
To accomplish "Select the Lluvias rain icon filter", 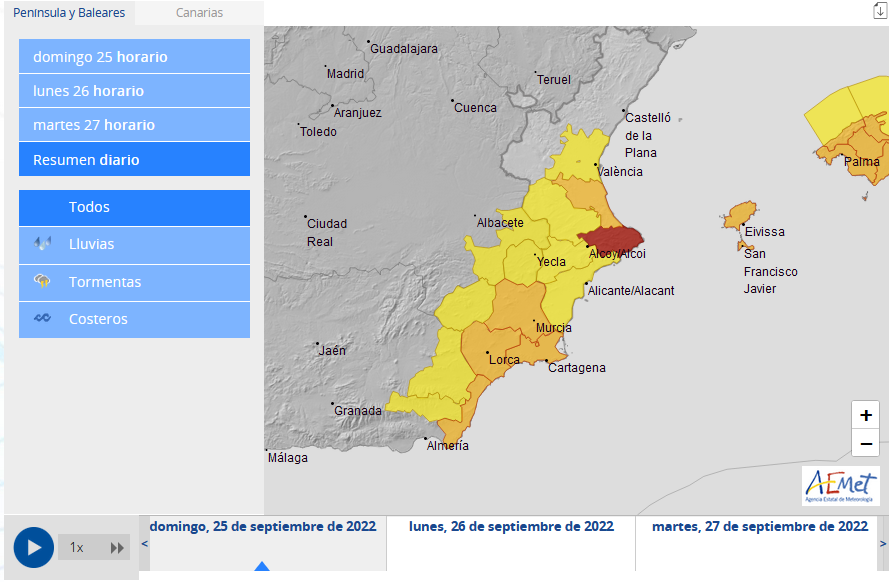I will tap(43, 244).
